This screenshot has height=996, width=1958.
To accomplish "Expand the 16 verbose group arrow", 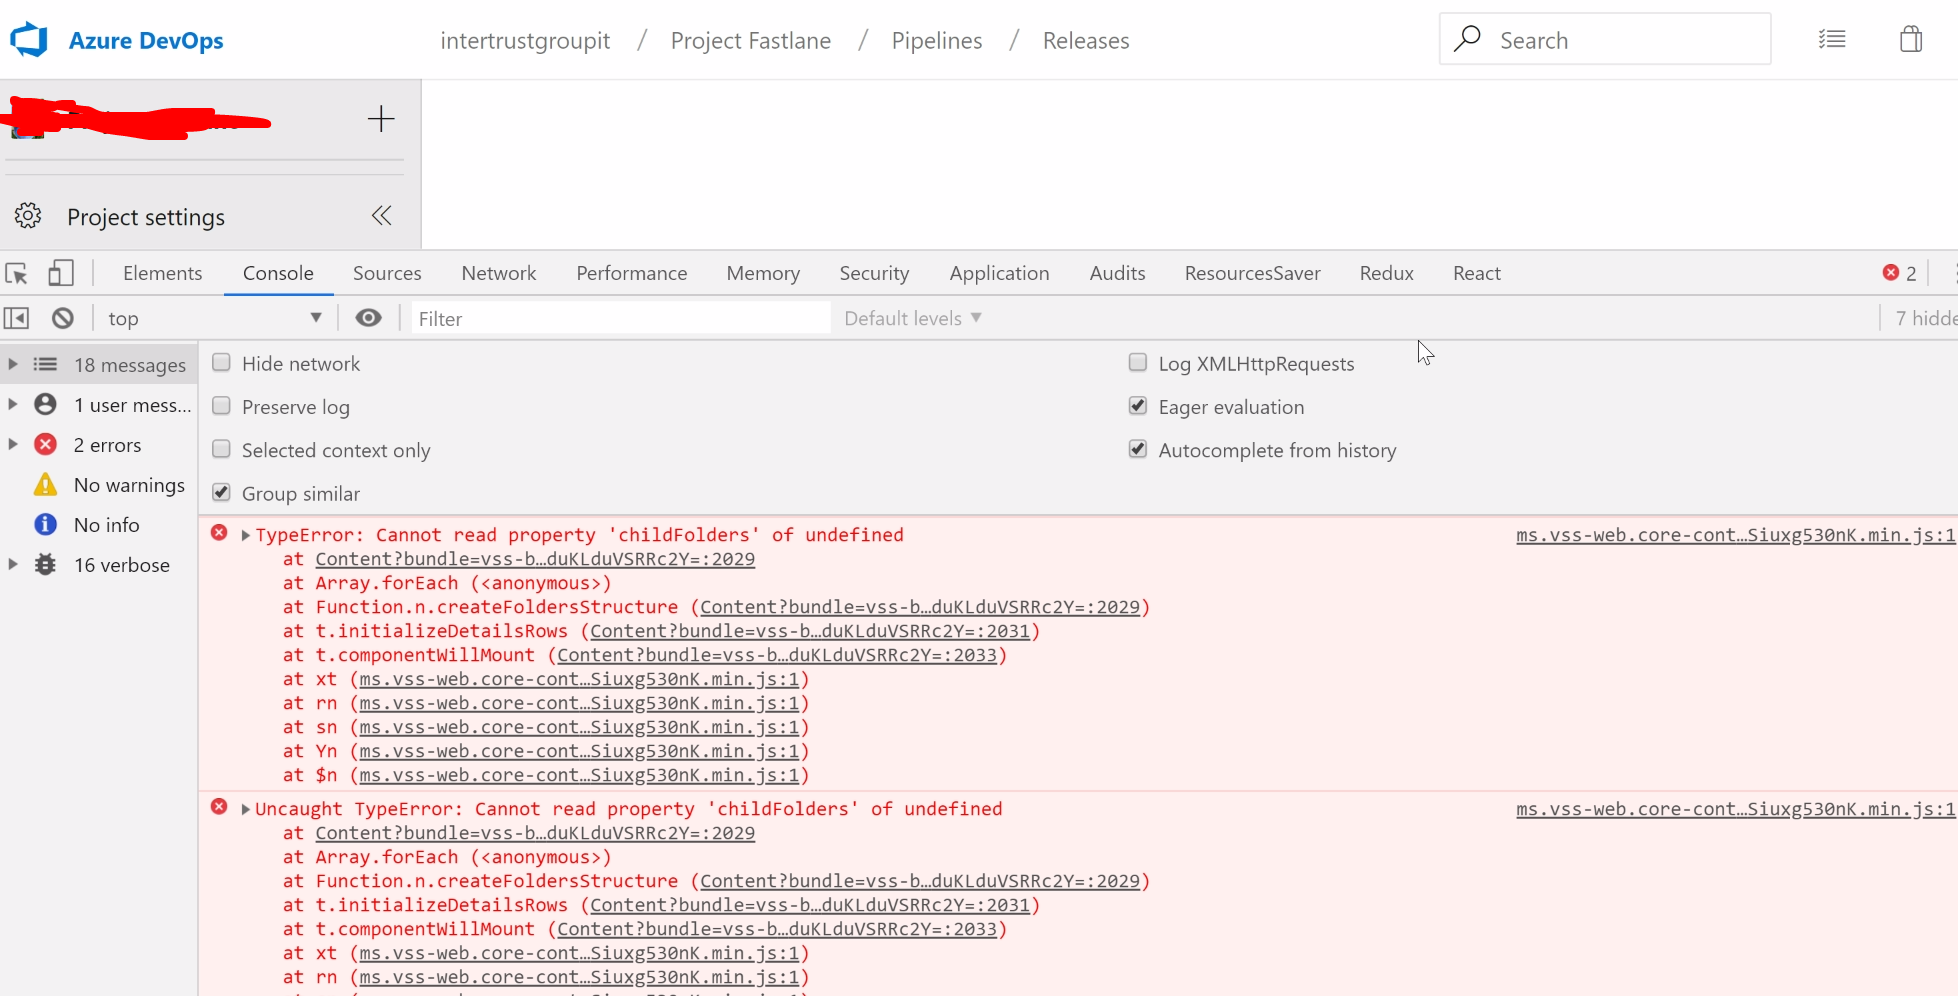I will pyautogui.click(x=13, y=564).
